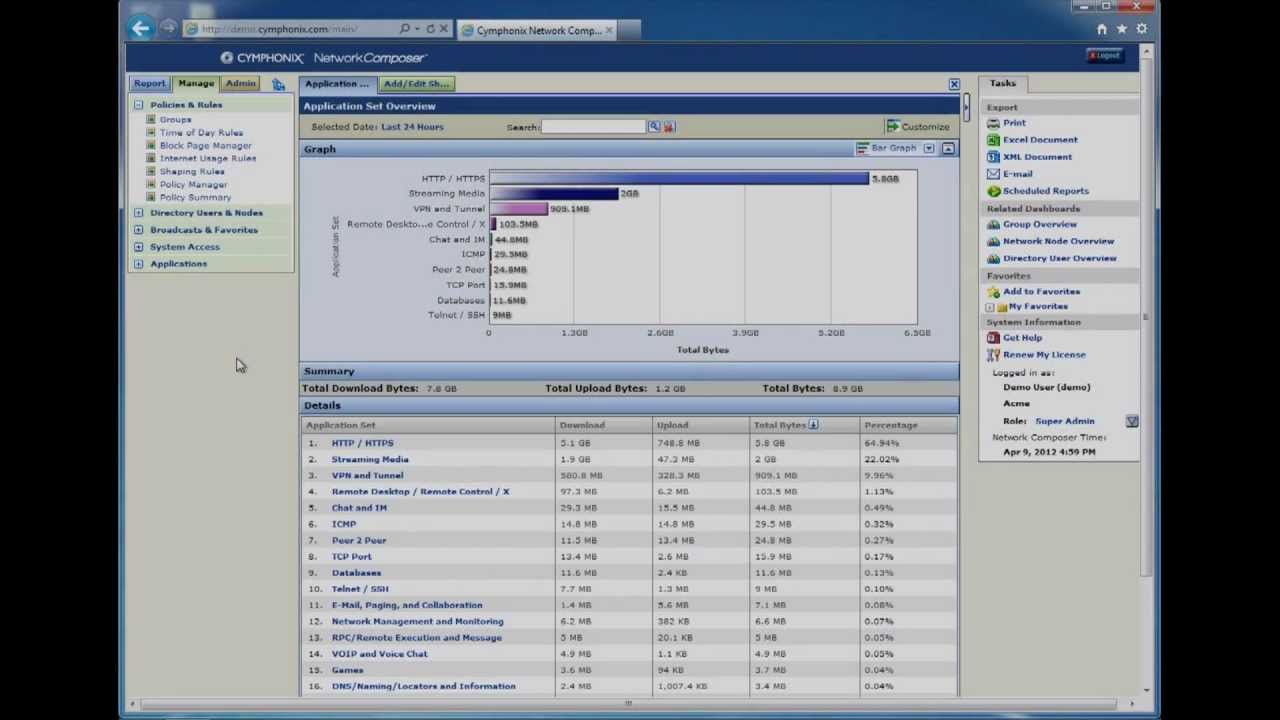Select the Application Set Overview tab
The image size is (1280, 720).
pos(337,84)
